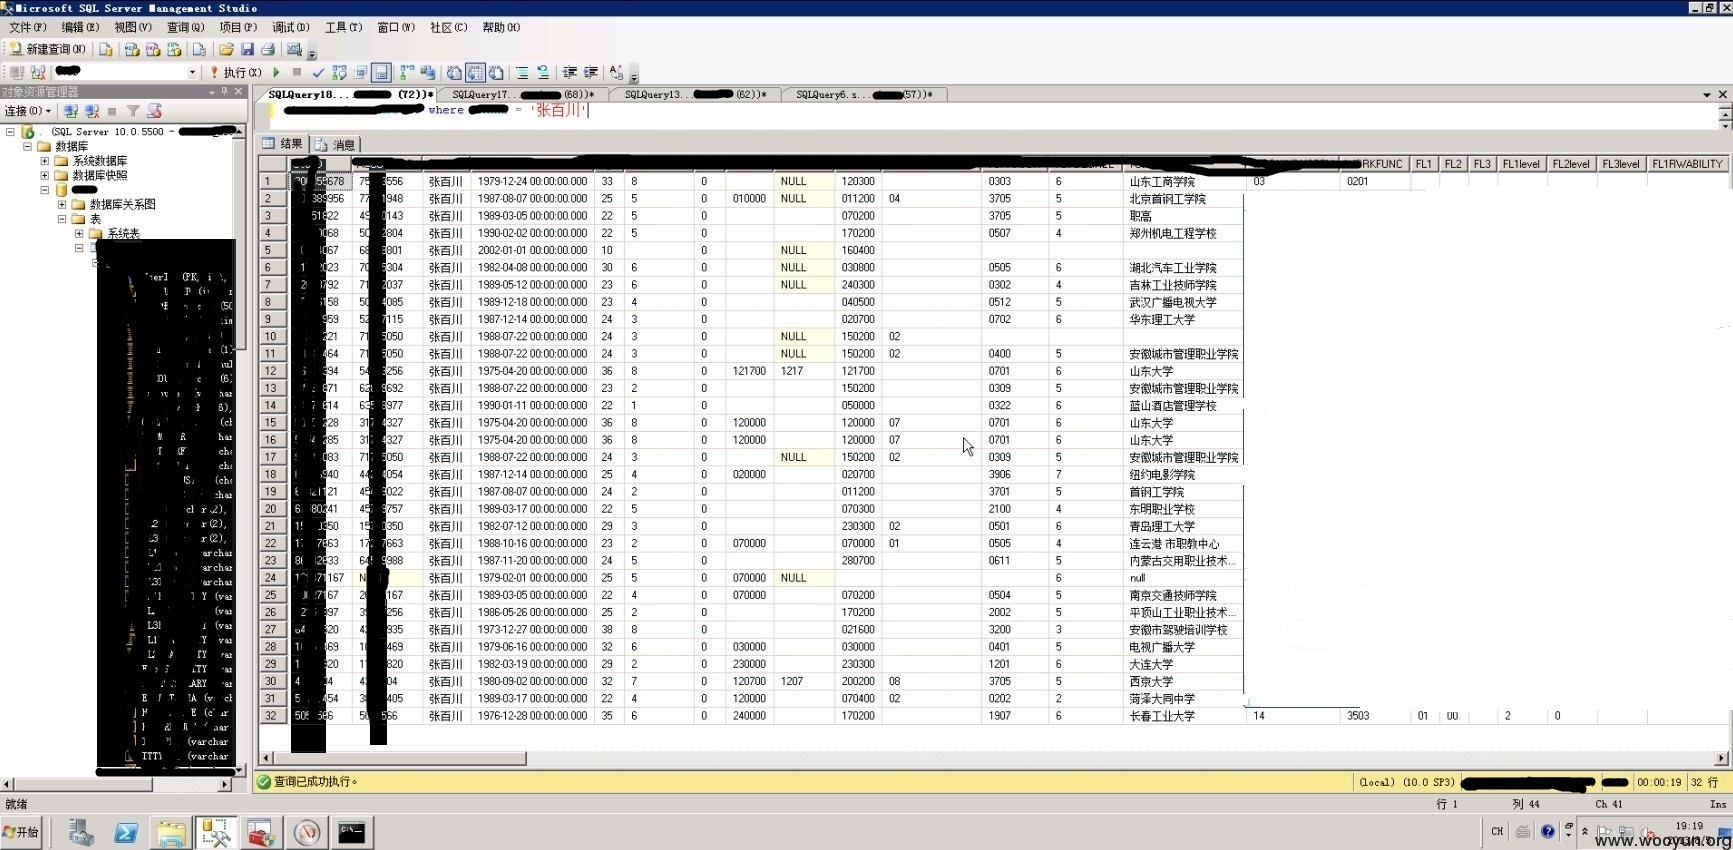Screen dimensions: 1733x850
Task: Select row header number 32
Action: (x=271, y=716)
